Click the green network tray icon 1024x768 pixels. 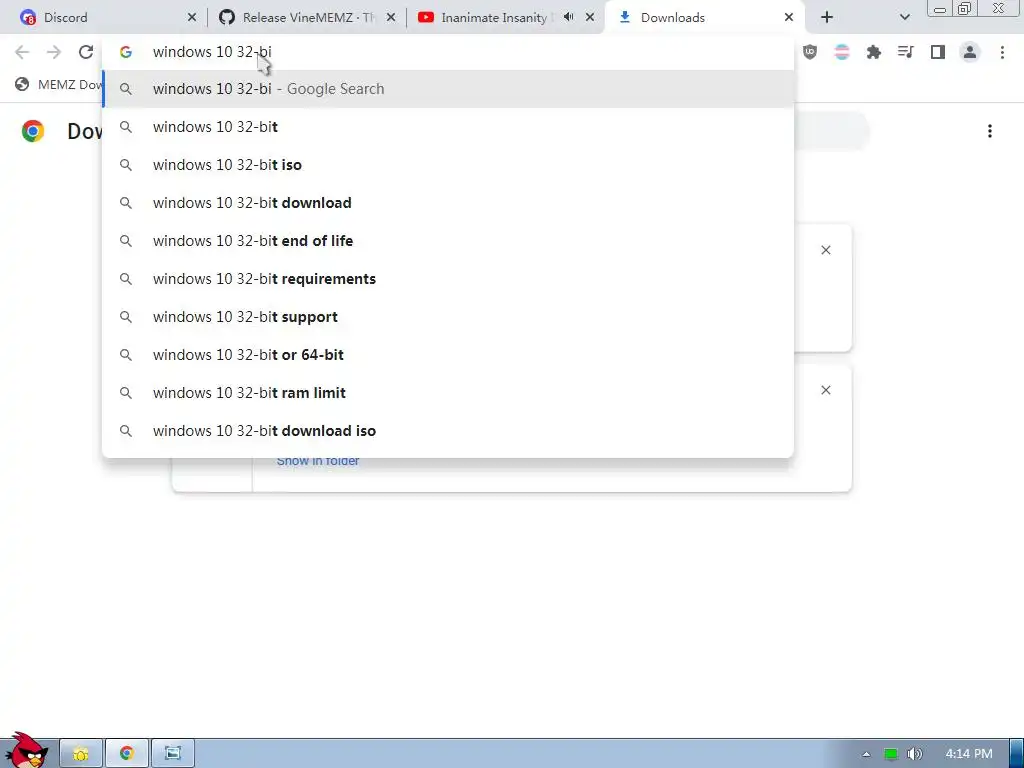click(890, 754)
